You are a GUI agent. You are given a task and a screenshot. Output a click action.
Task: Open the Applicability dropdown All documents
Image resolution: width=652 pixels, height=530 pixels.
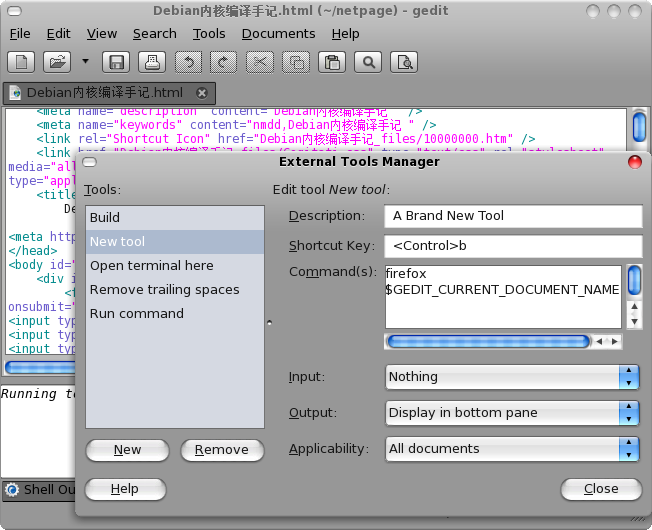coord(512,449)
